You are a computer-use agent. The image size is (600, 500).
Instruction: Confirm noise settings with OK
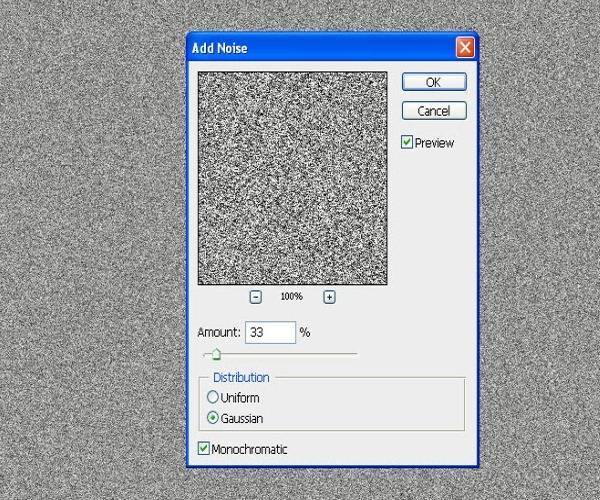point(434,82)
